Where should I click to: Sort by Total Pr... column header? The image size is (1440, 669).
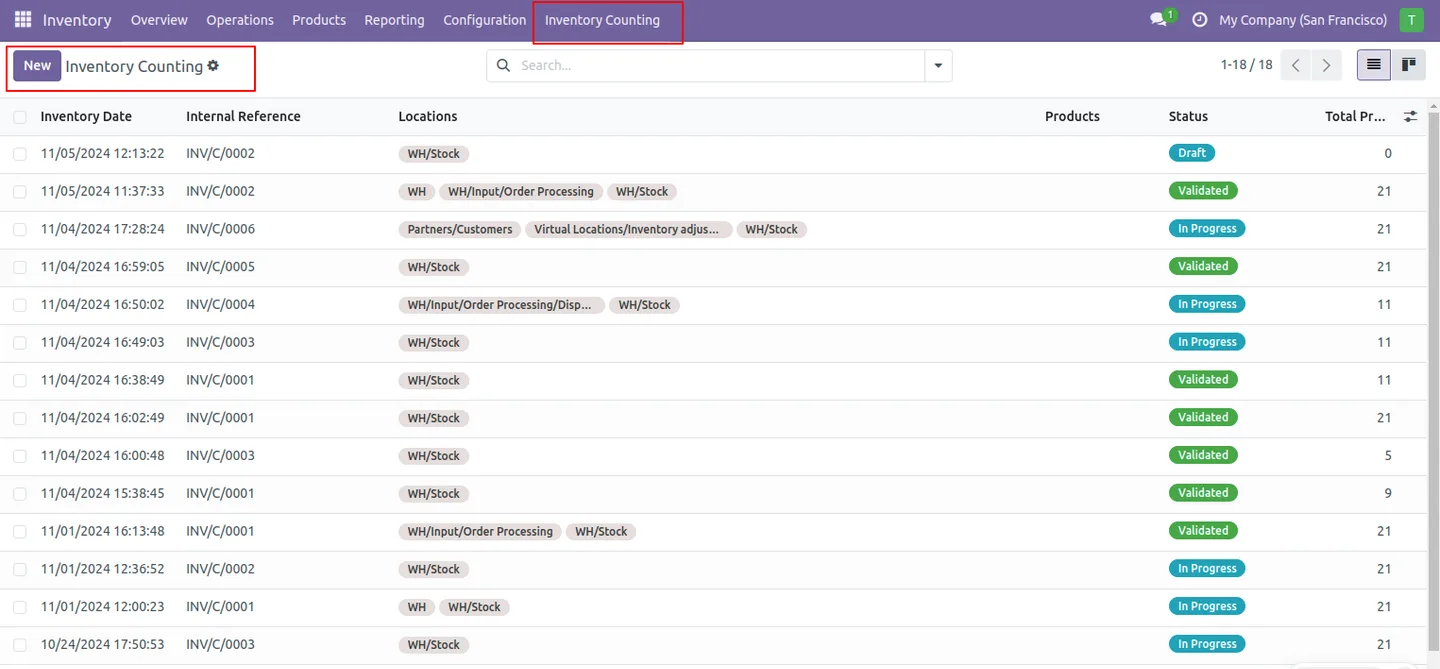[x=1355, y=117]
